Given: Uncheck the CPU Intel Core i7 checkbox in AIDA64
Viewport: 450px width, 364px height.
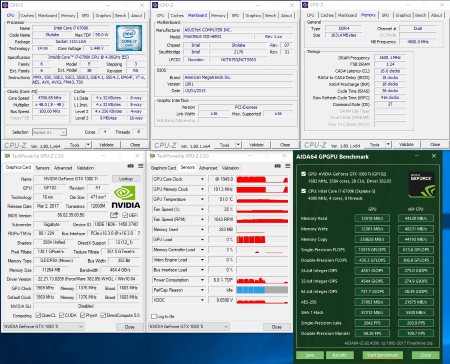Looking at the screenshot, I should 303,191.
